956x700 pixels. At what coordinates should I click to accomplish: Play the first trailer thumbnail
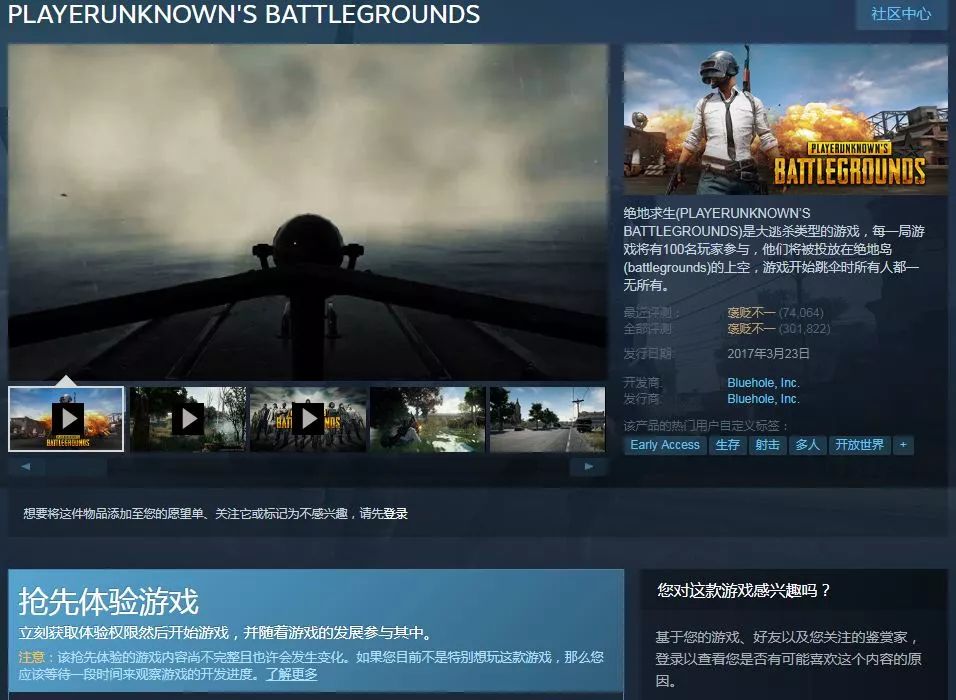(68, 418)
